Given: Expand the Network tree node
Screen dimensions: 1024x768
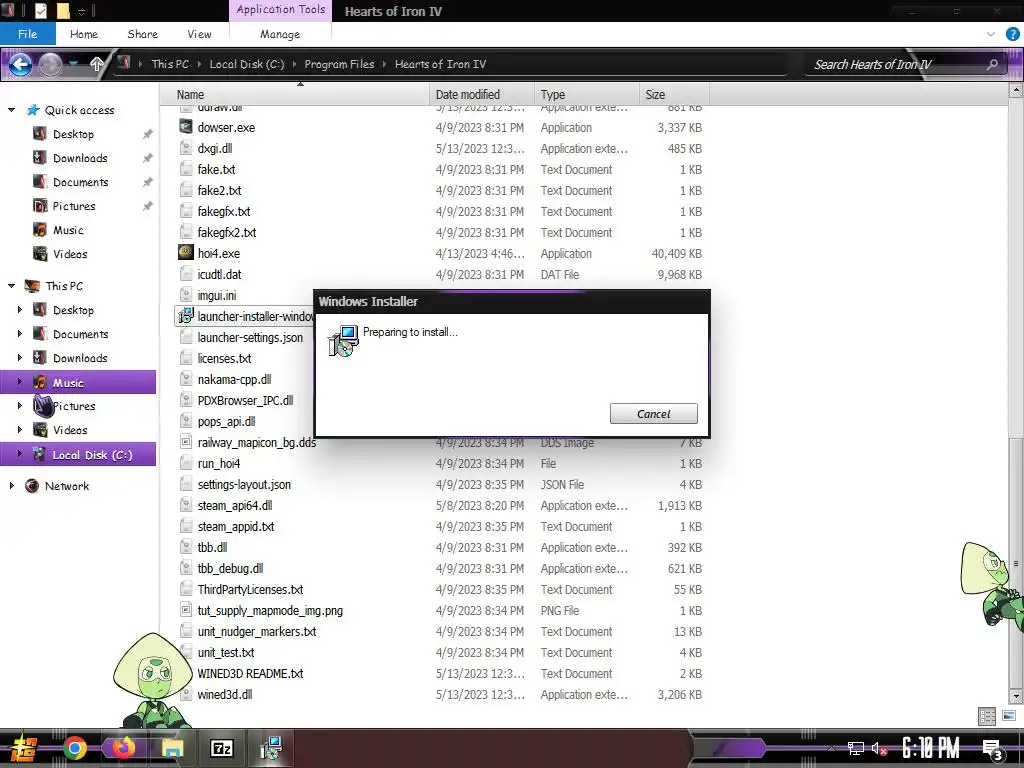Looking at the screenshot, I should pyautogui.click(x=11, y=486).
